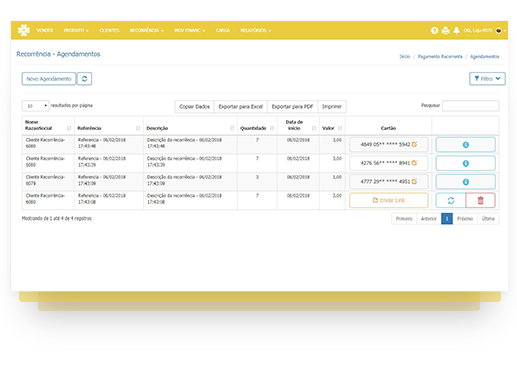Image resolution: width=517 pixels, height=379 pixels.
Task: Click the info button for card ending 4951
Action: [465, 182]
